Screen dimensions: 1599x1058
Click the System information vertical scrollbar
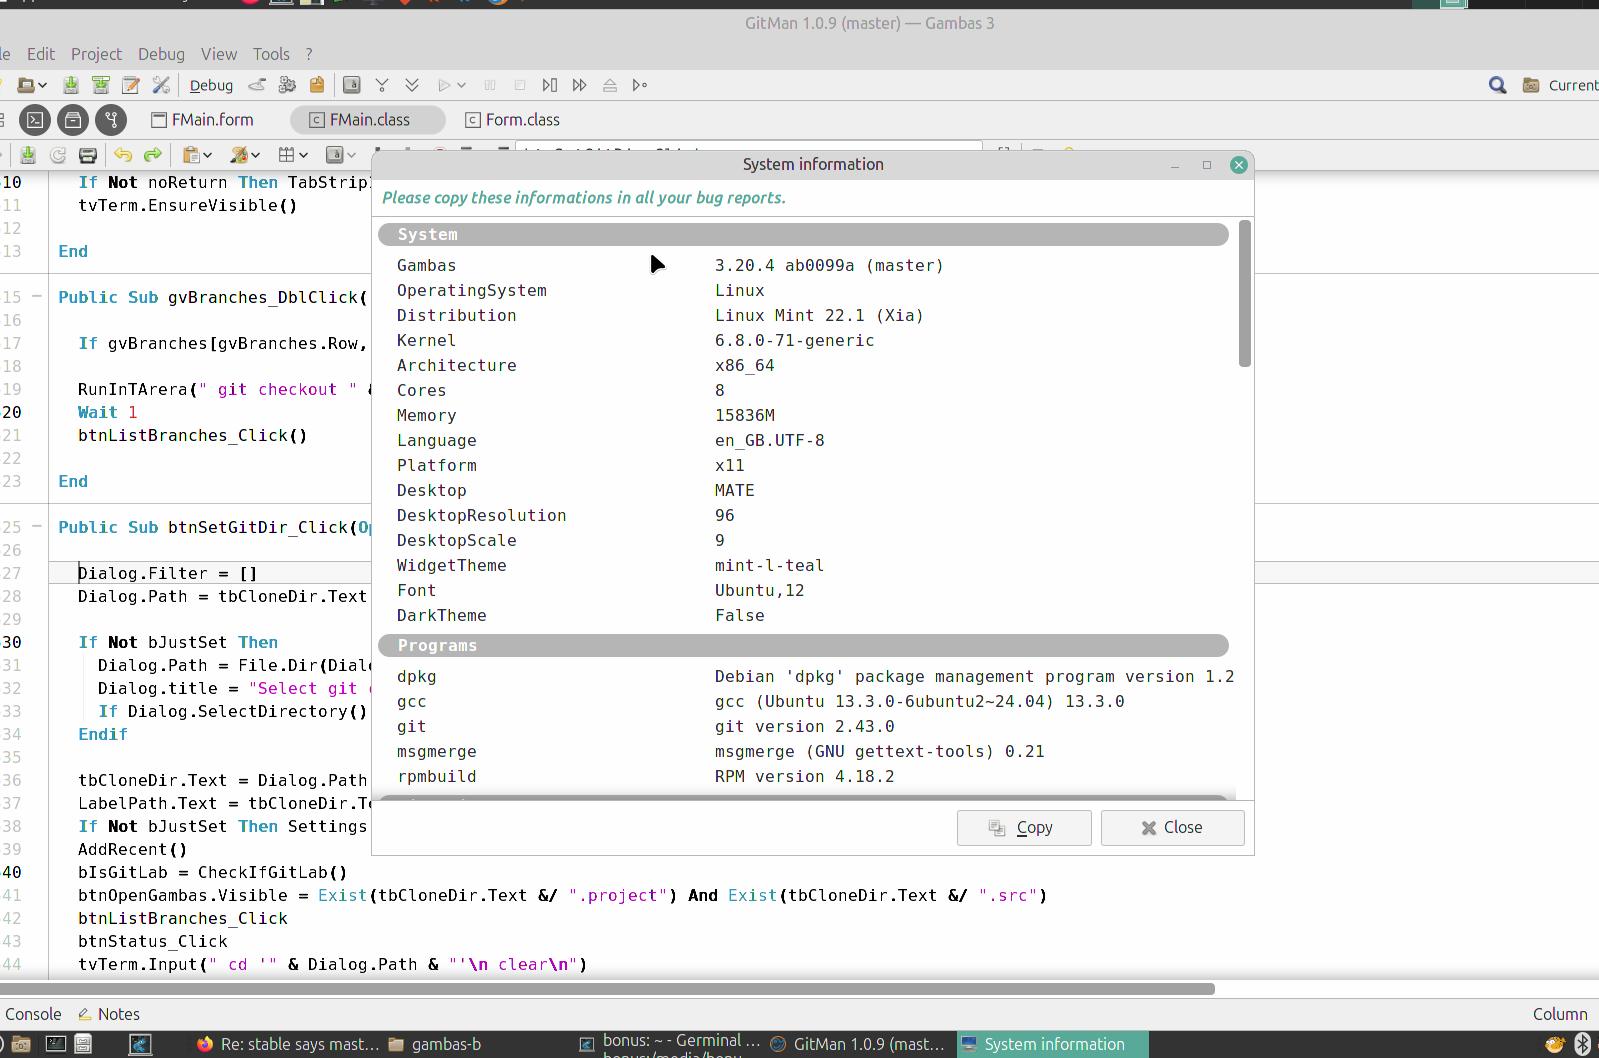(x=1245, y=294)
